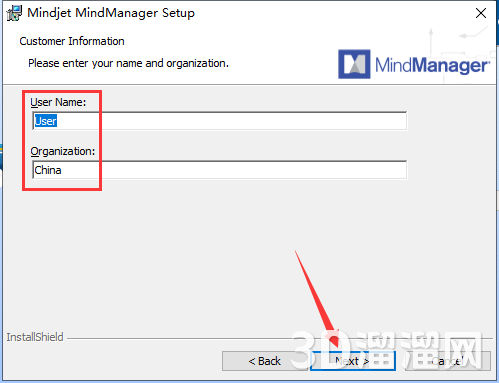This screenshot has width=499, height=383.
Task: Click the 'Mindjet MindManager Setup' title text
Action: tap(111, 13)
